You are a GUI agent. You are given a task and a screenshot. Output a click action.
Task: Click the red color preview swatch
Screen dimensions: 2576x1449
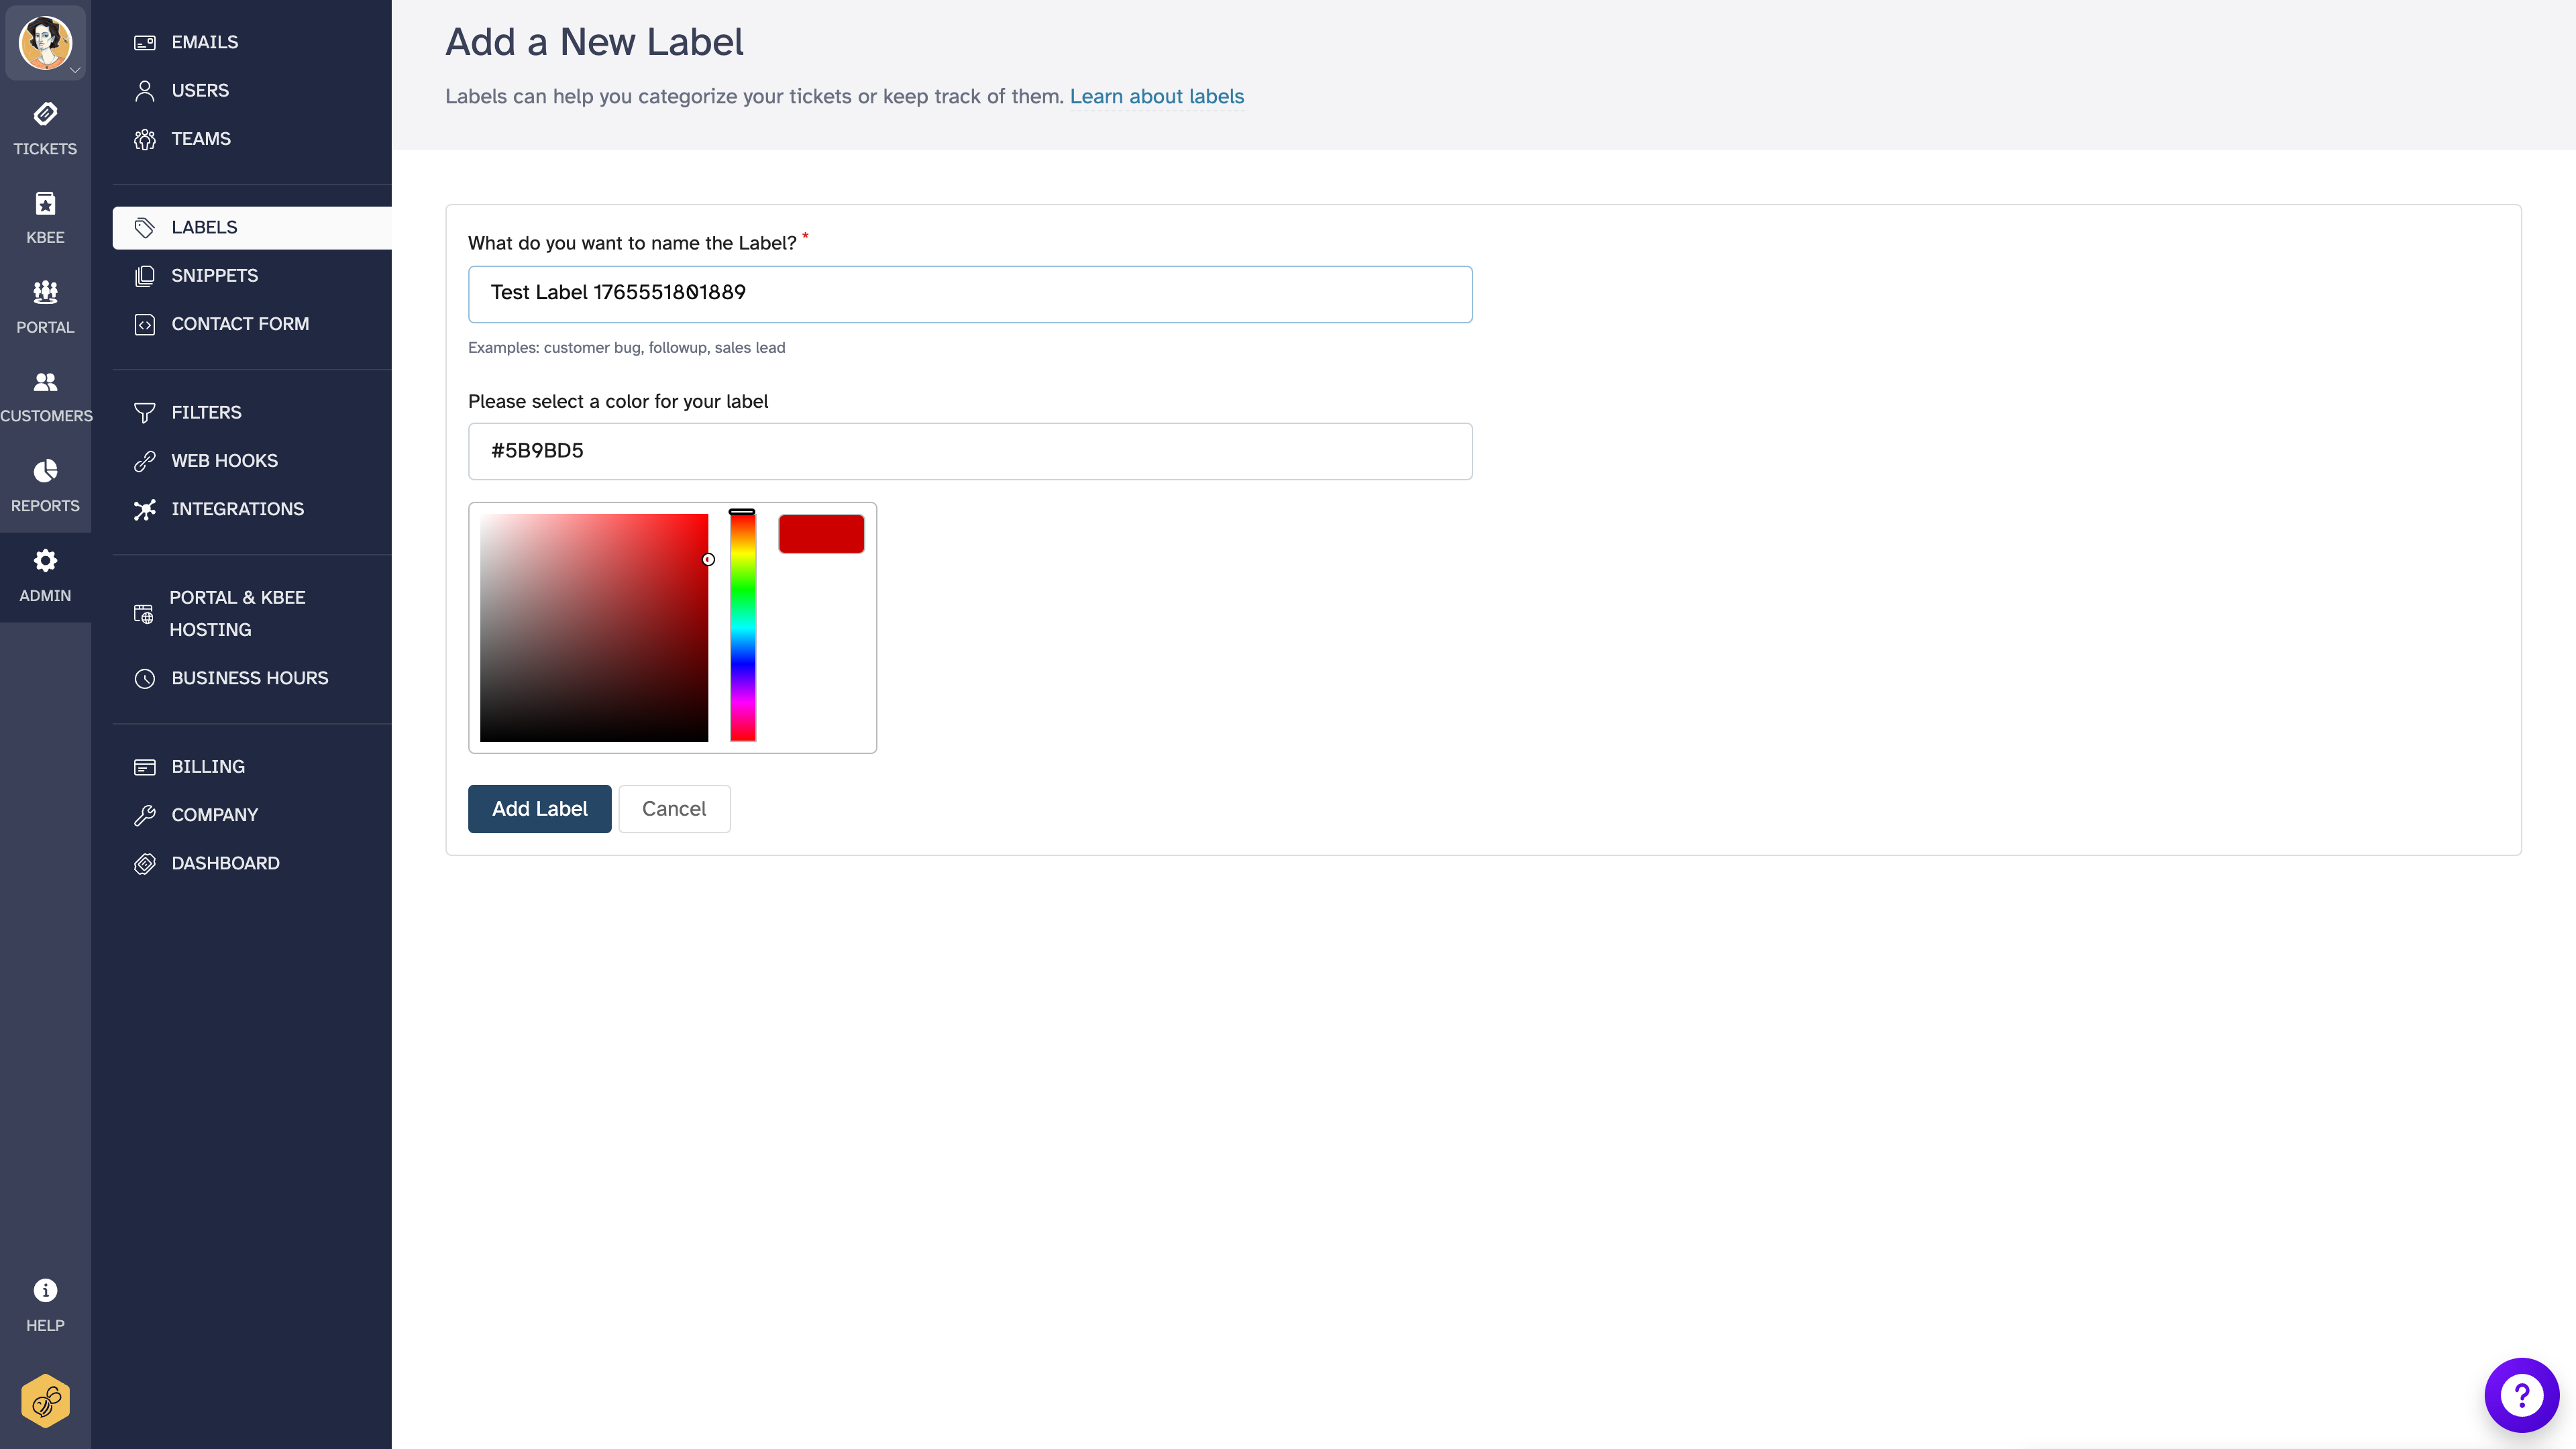click(x=821, y=533)
